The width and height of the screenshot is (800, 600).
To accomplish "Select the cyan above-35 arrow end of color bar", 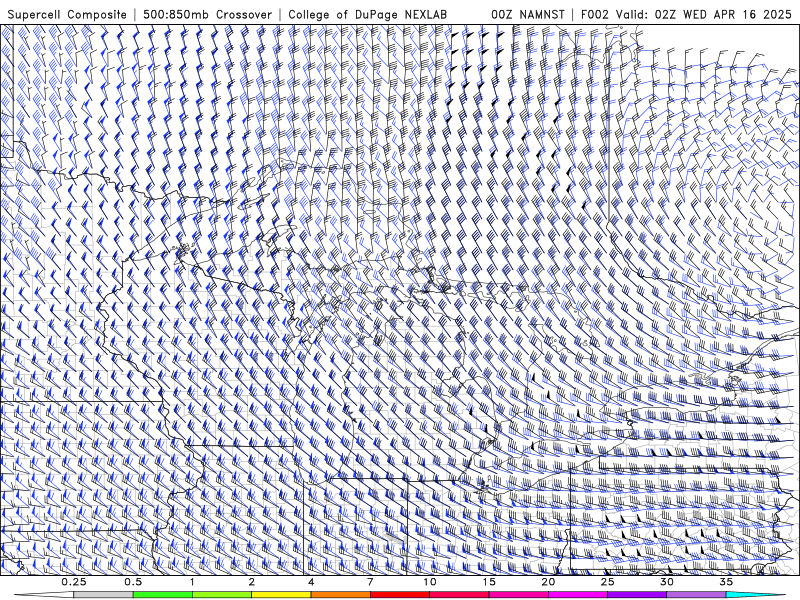I will (756, 595).
